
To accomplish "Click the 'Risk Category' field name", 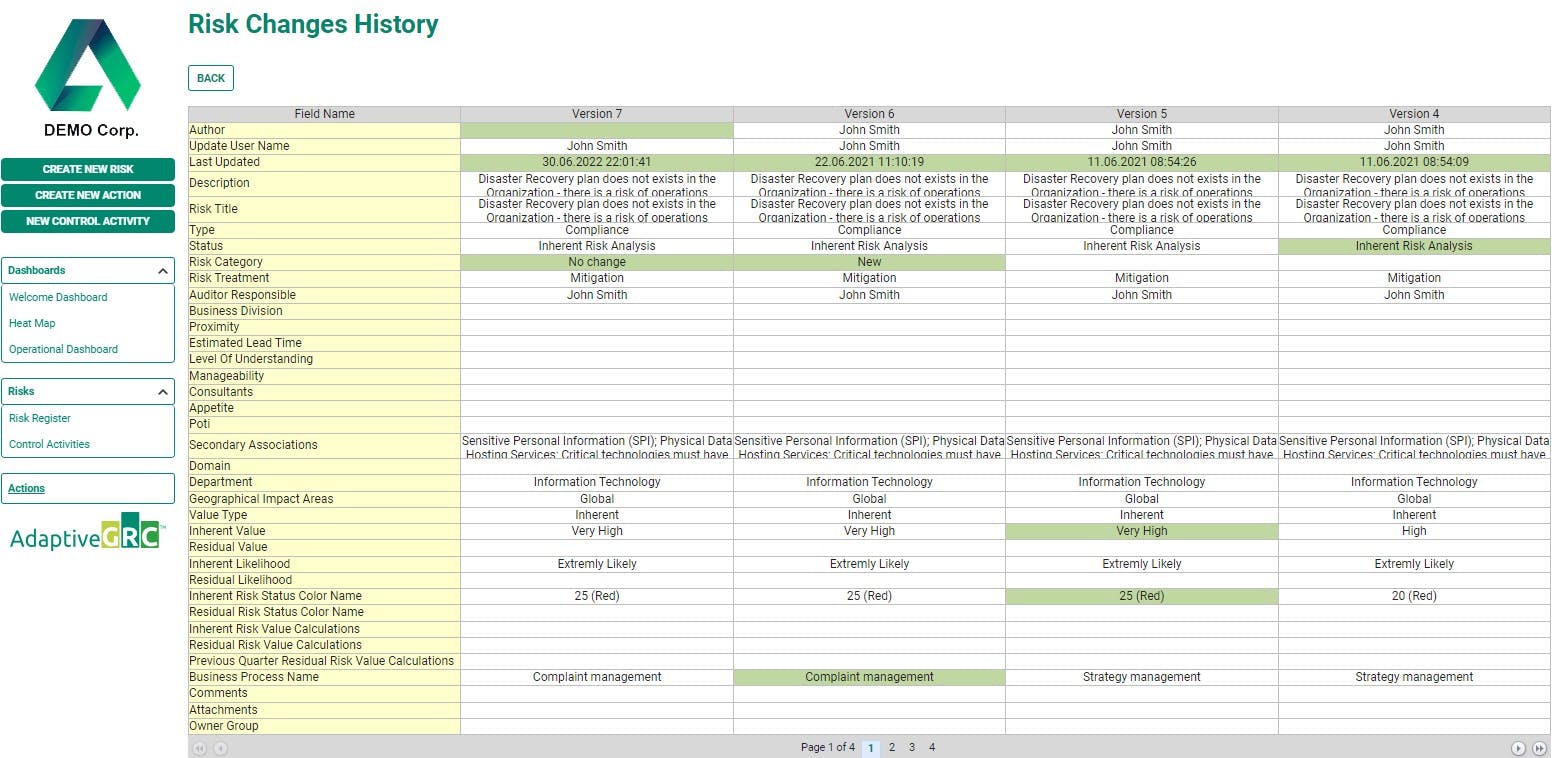I will (325, 262).
